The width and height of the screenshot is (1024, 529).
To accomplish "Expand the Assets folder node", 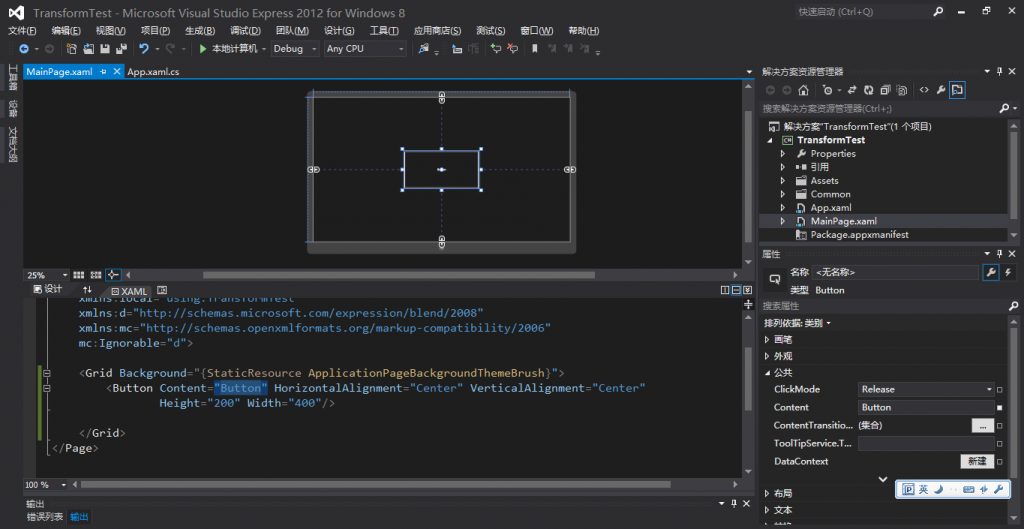I will [x=783, y=181].
